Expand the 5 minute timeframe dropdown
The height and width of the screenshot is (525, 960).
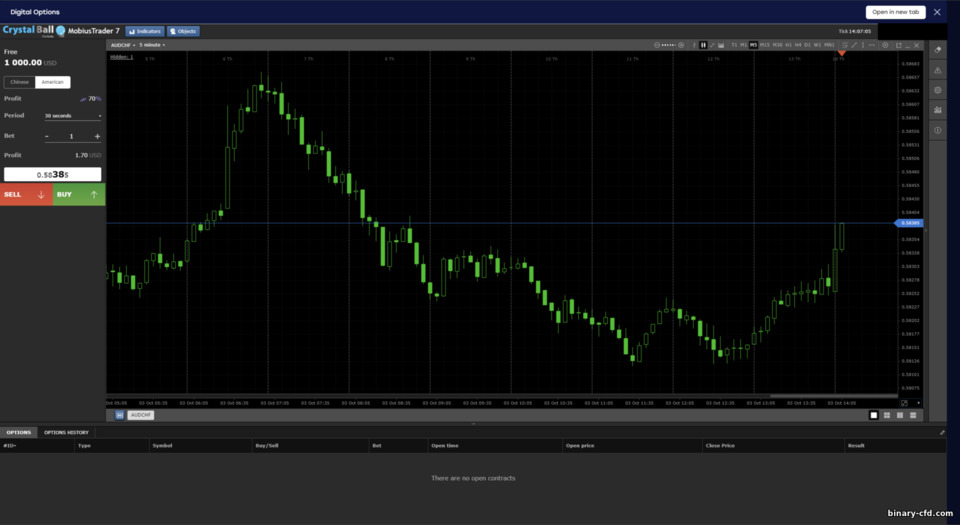click(152, 45)
